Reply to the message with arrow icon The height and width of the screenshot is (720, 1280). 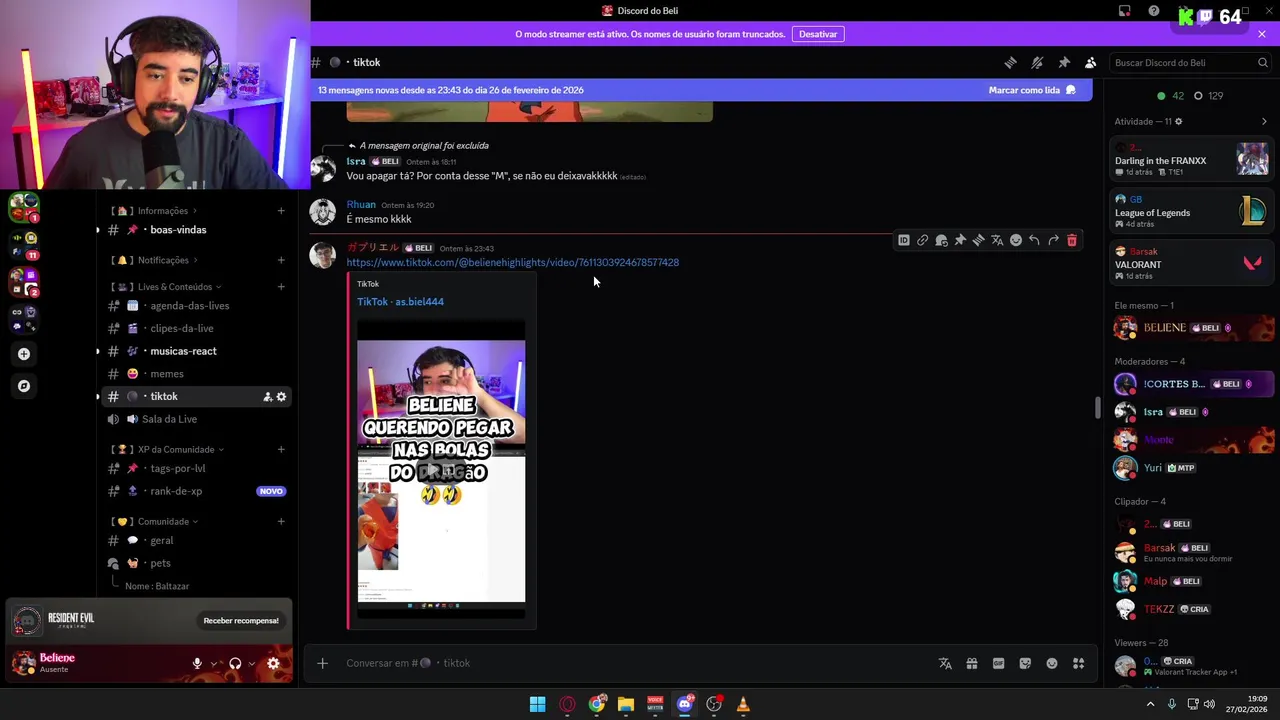(x=1034, y=240)
